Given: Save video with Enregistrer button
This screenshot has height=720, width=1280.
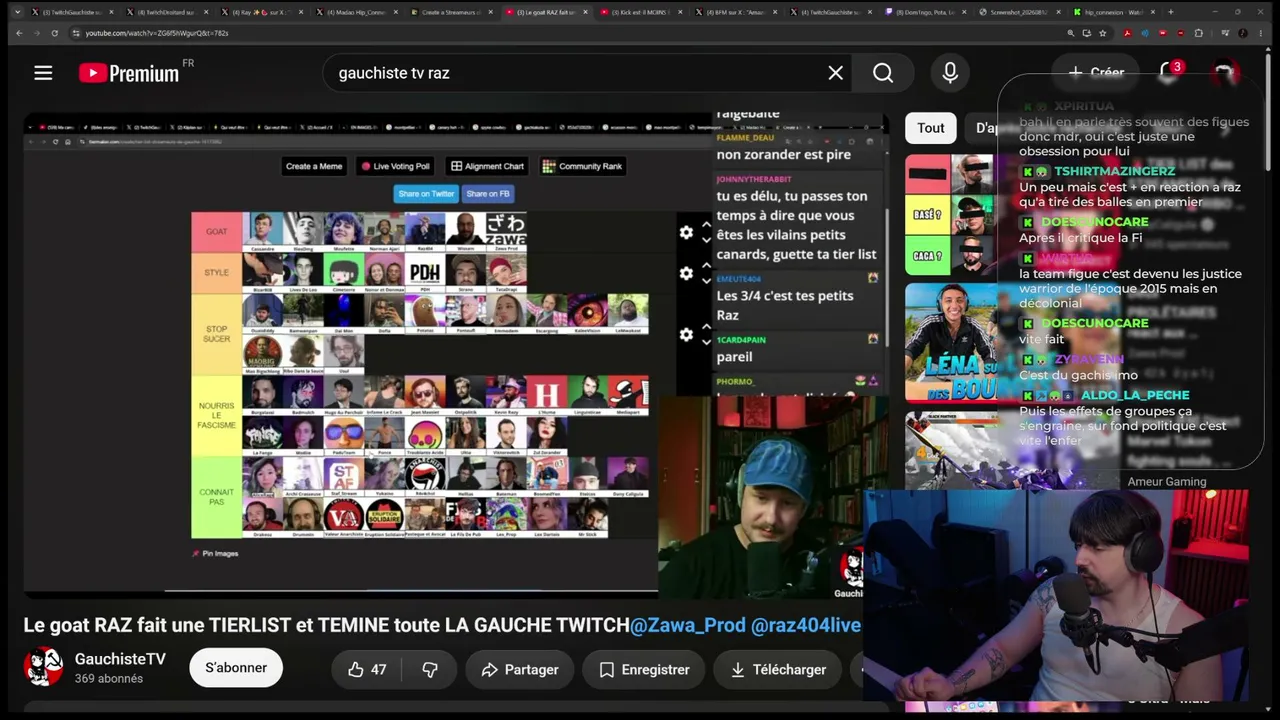Looking at the screenshot, I should [644, 670].
